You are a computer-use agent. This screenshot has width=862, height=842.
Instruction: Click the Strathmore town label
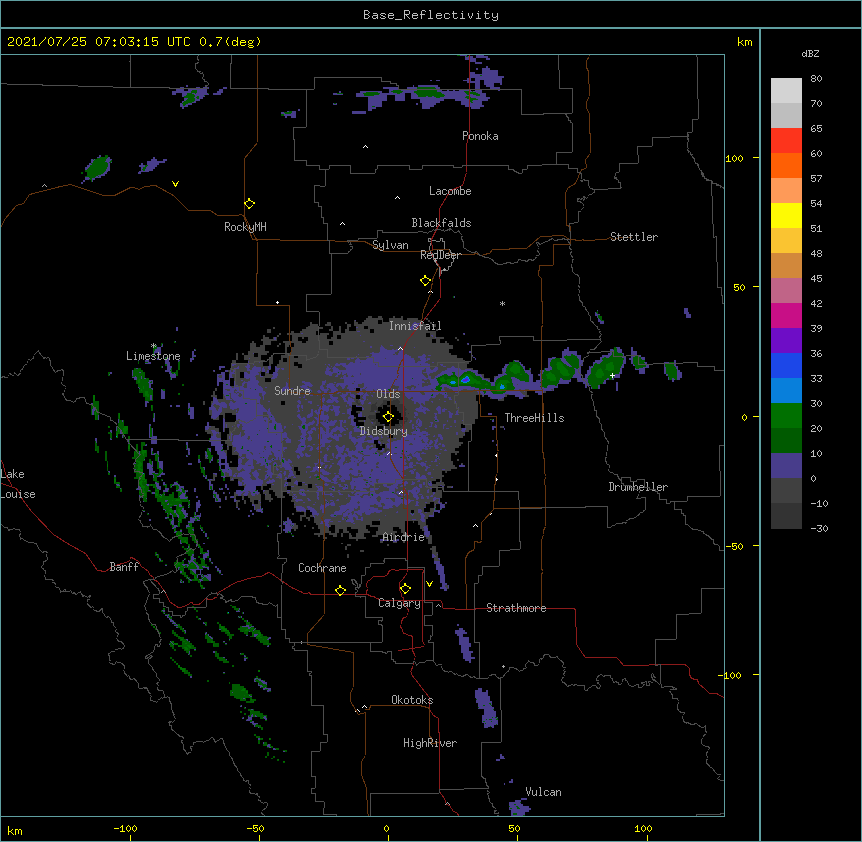click(x=516, y=608)
